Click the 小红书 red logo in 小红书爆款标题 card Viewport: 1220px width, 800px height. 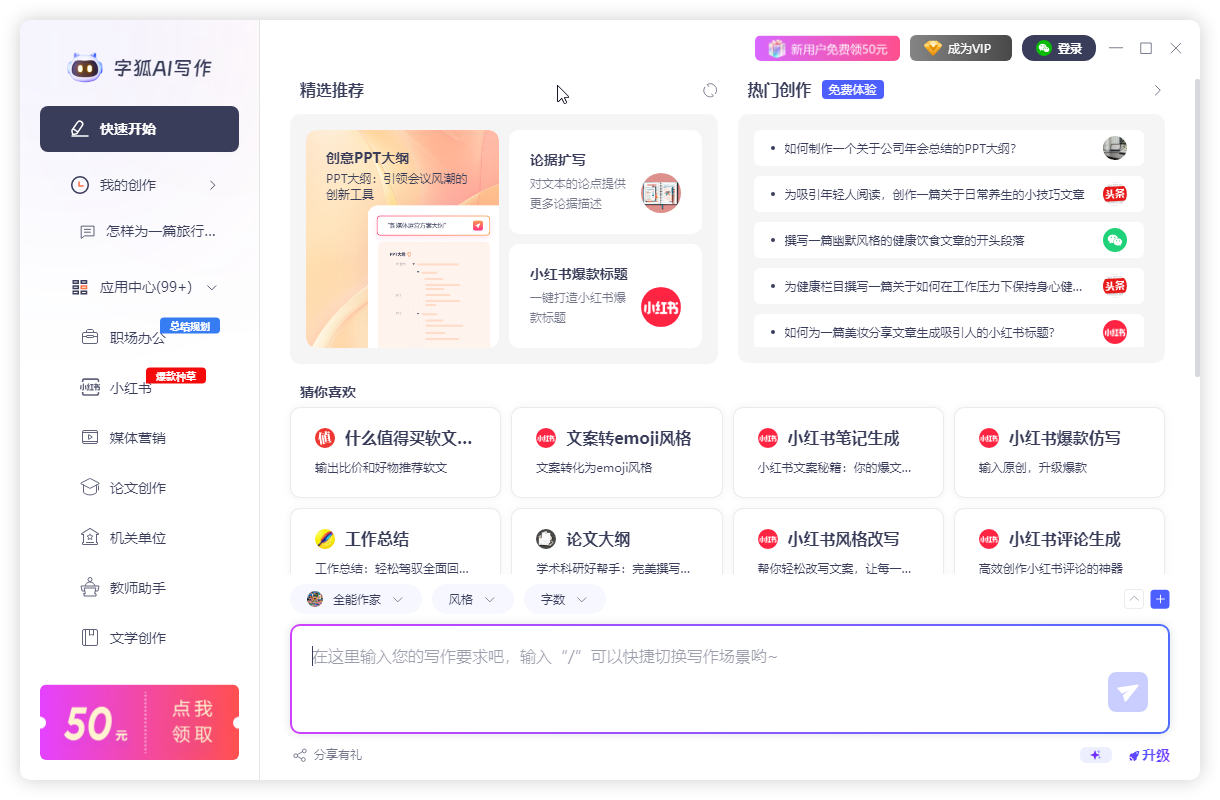661,307
